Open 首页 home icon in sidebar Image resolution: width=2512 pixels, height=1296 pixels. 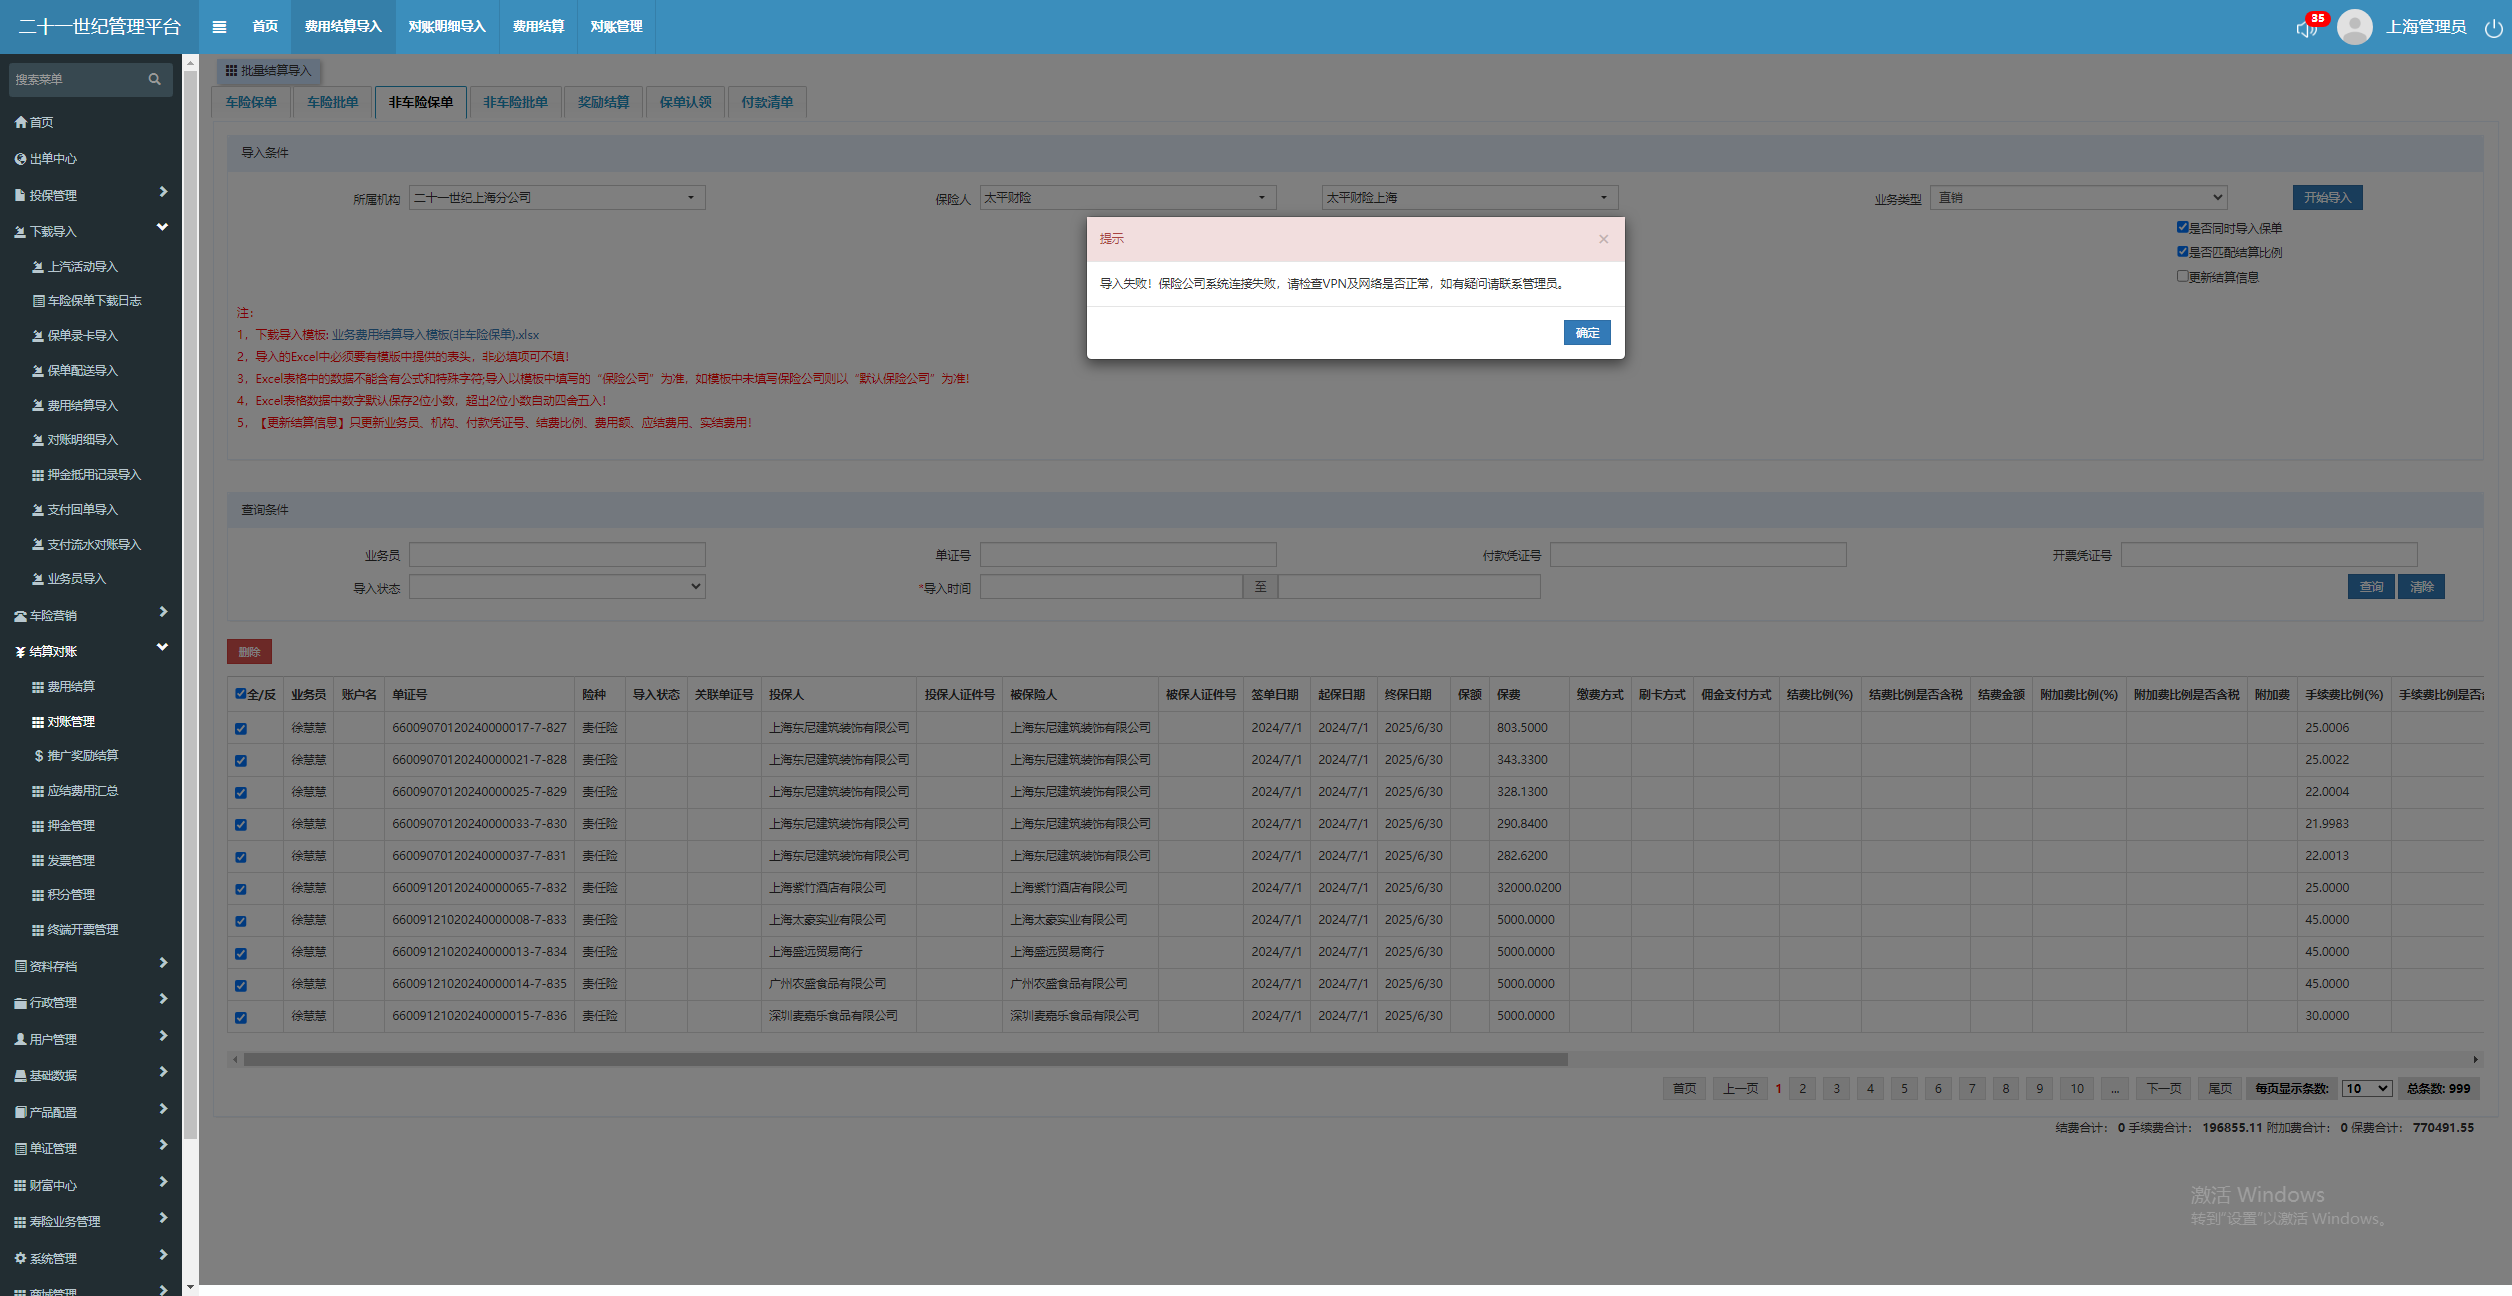(x=34, y=122)
